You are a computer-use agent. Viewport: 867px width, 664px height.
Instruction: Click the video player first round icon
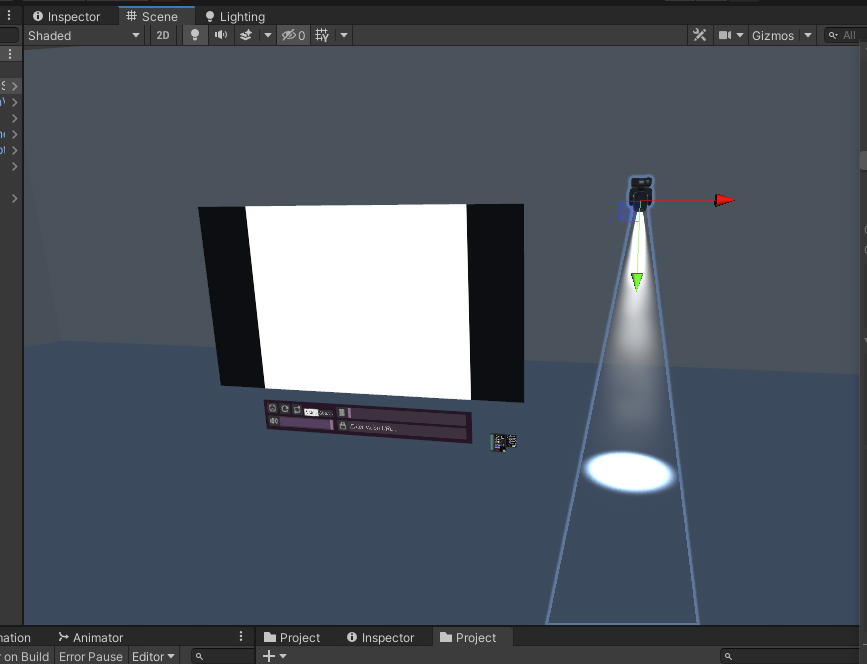[x=272, y=408]
